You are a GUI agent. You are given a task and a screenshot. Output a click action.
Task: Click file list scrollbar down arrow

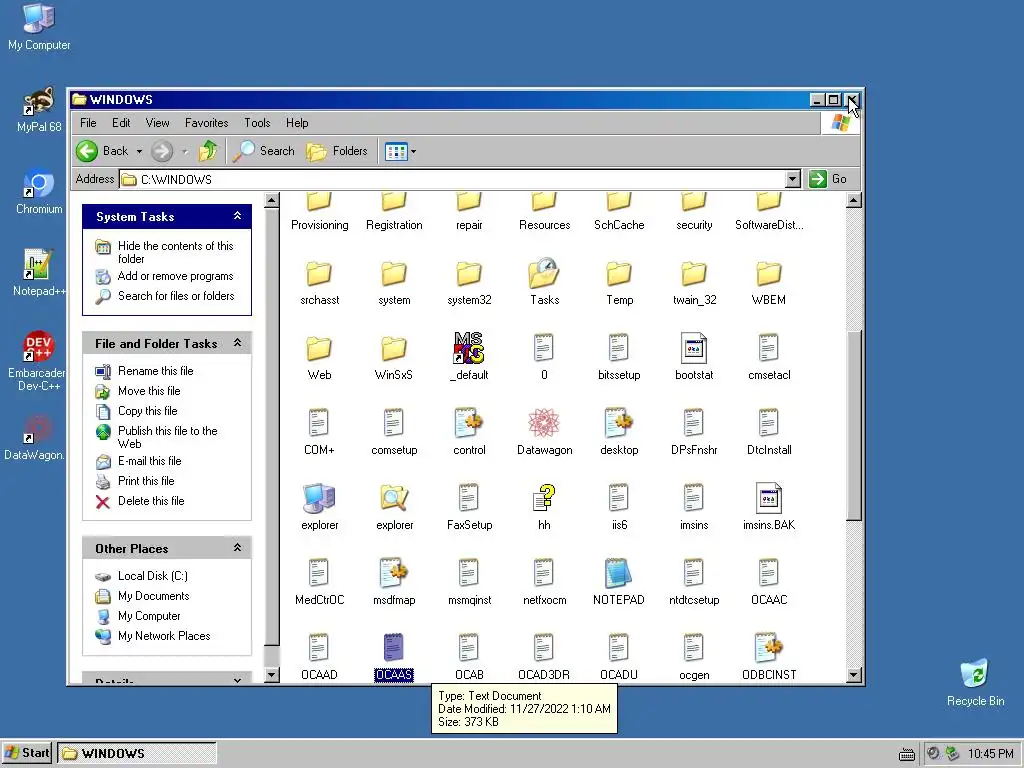(x=854, y=675)
